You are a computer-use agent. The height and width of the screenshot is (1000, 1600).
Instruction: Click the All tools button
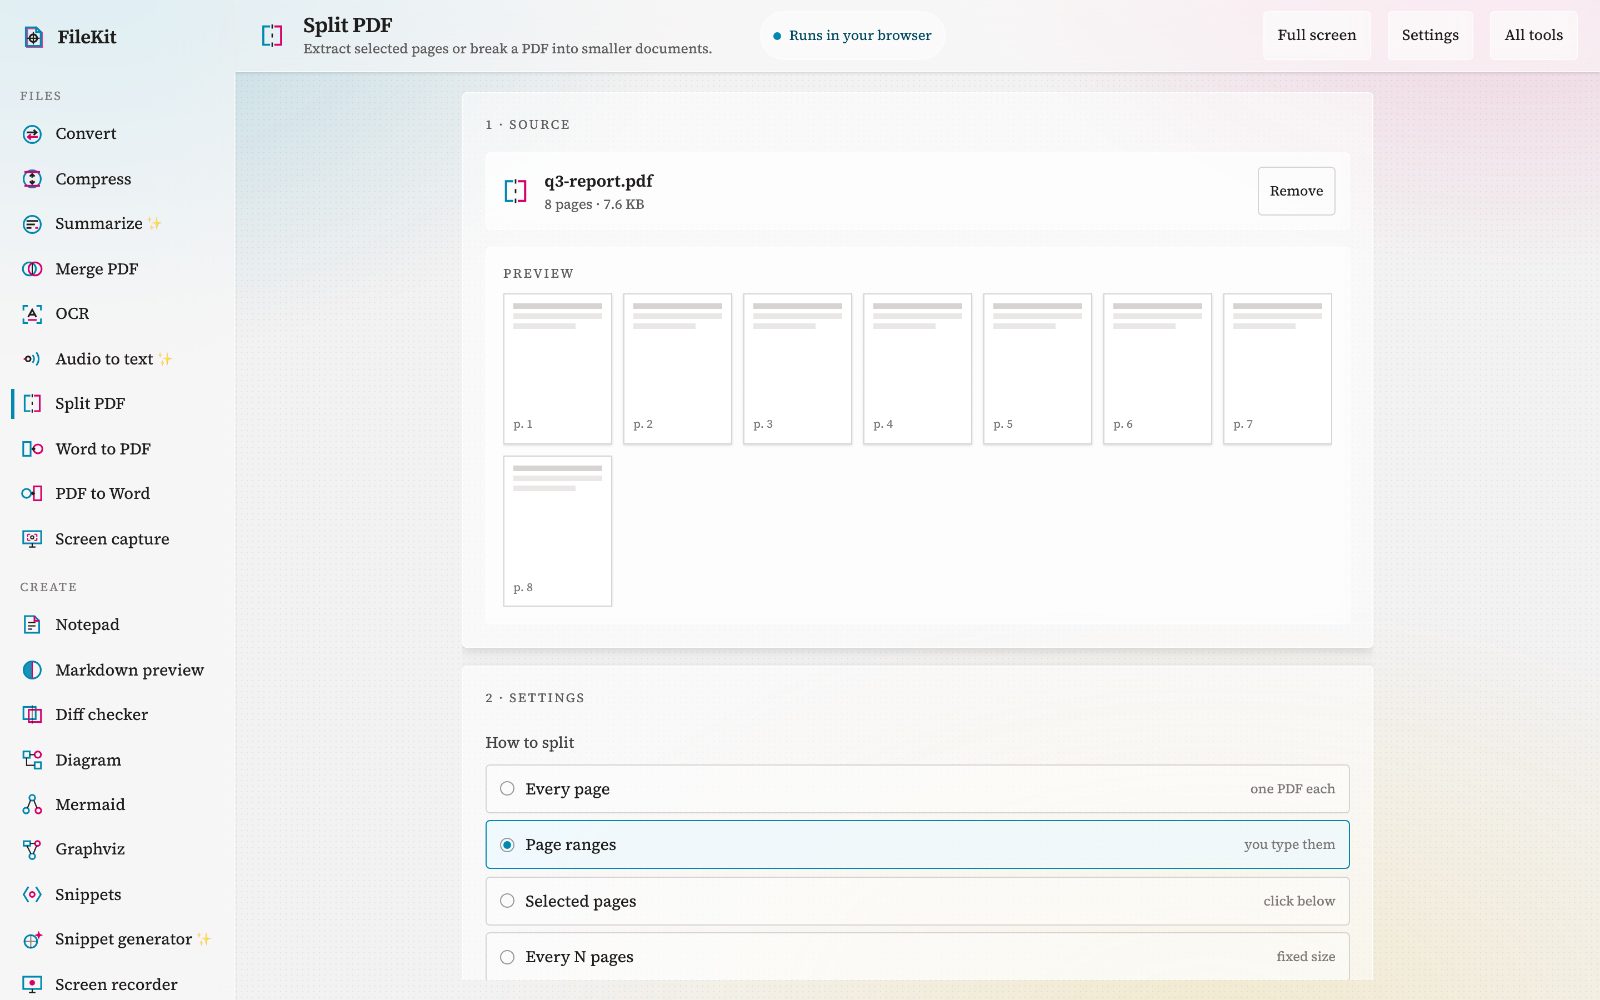tap(1534, 36)
